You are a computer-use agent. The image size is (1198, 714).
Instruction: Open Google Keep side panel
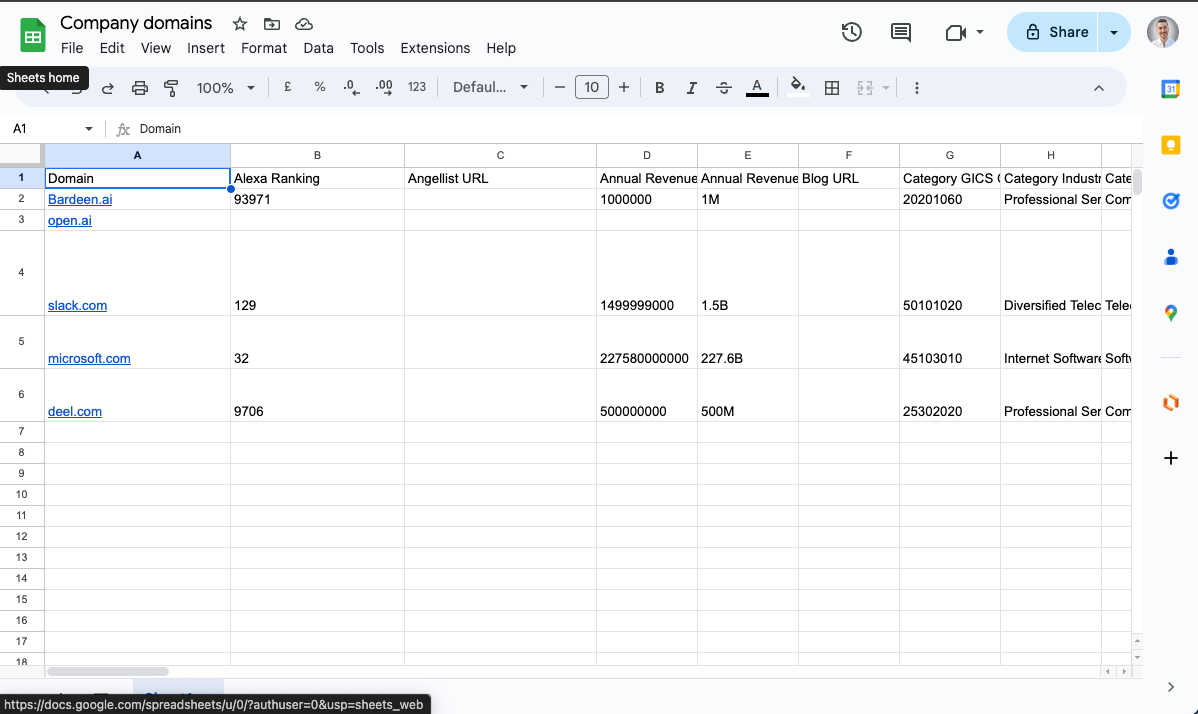[1170, 145]
